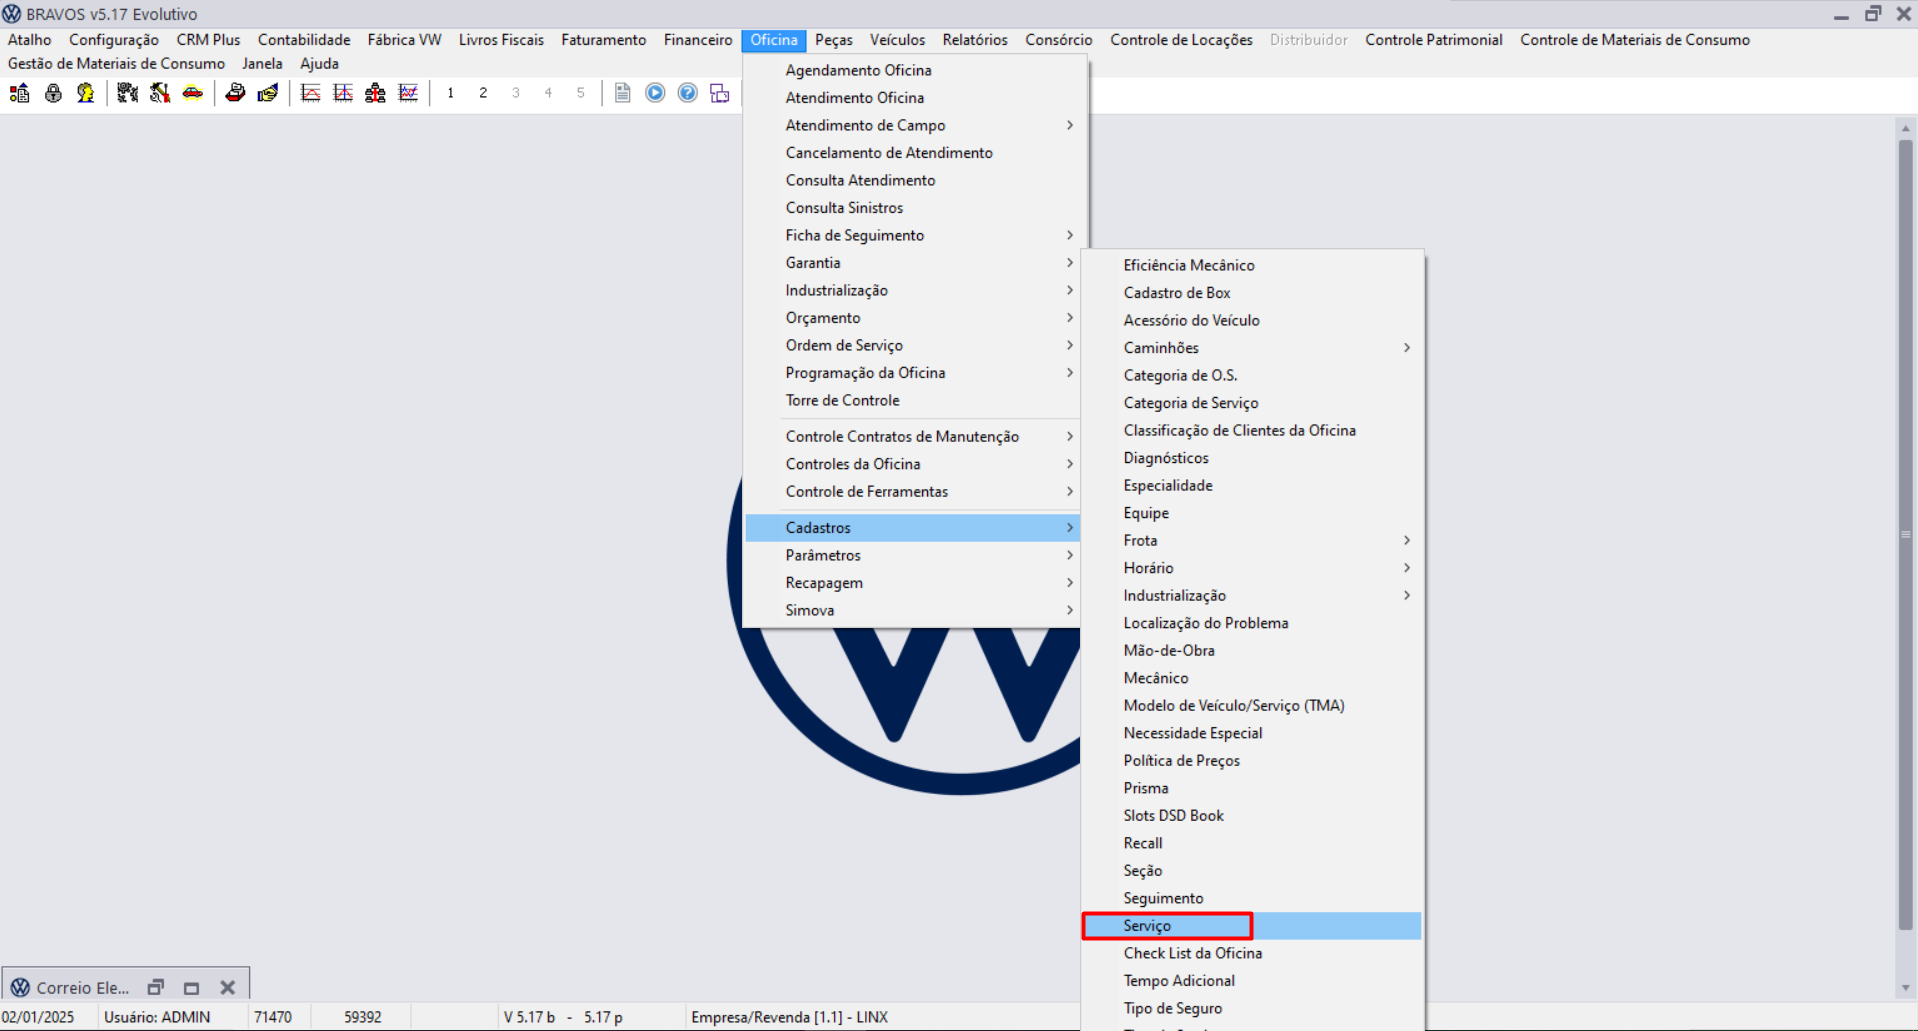Click the VW logo icon on Correio Ele... window
Image resolution: width=1918 pixels, height=1031 pixels.
coord(20,988)
